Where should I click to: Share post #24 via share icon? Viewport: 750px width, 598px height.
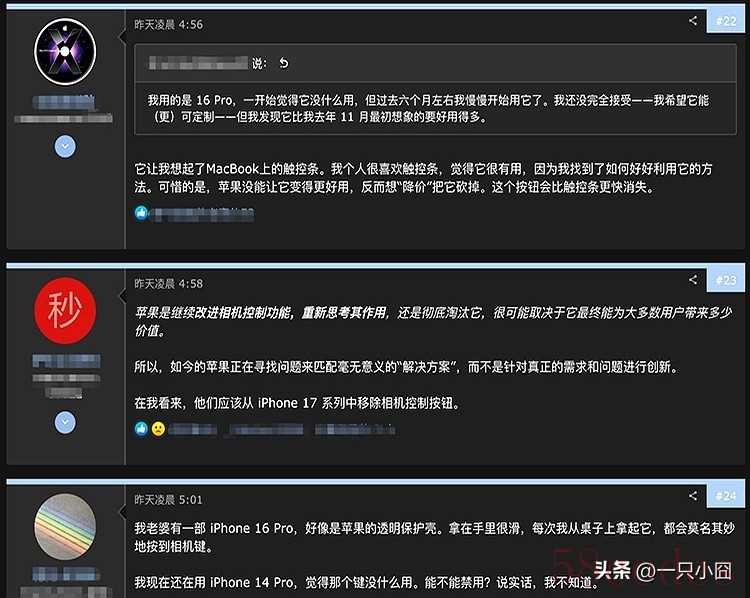[693, 496]
